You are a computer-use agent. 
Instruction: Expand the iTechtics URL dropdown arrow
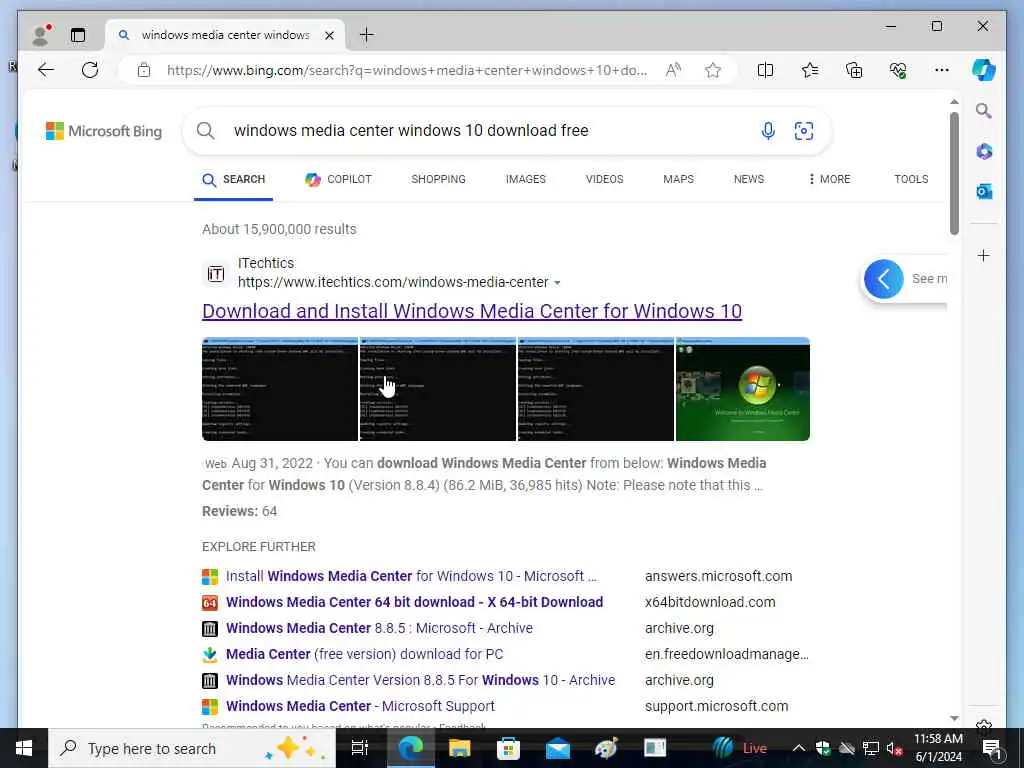[x=557, y=283]
